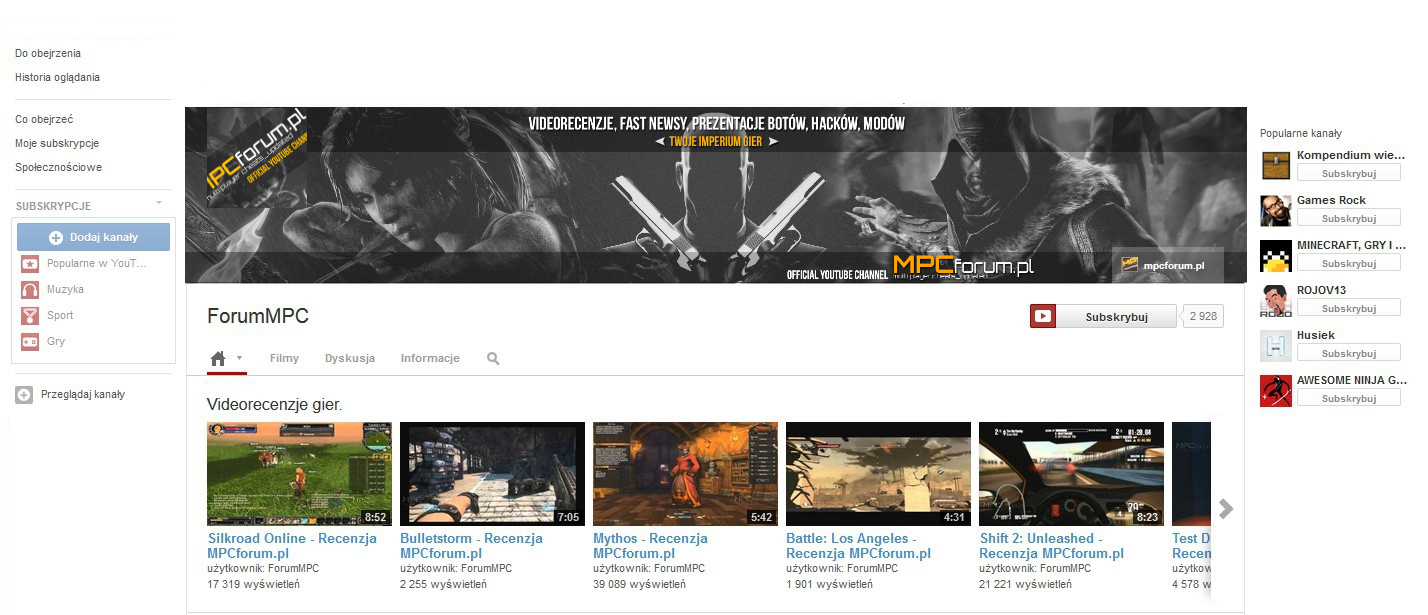Click the ForumMPC channel name heading

coord(258,316)
